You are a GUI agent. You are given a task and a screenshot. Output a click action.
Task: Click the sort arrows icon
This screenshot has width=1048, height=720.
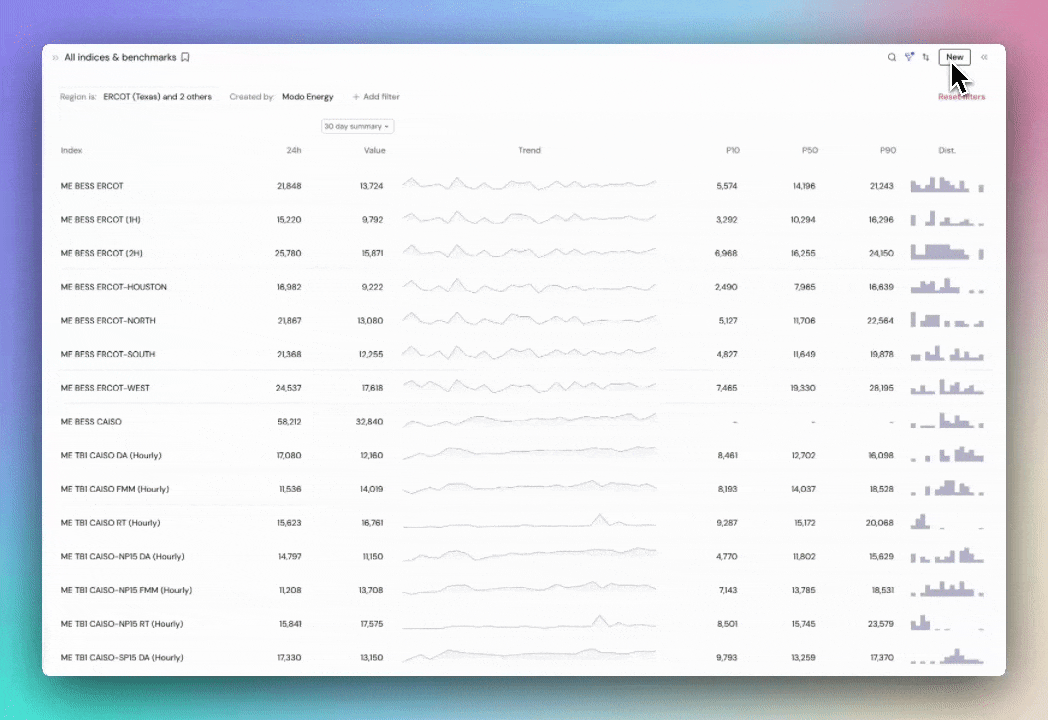point(926,58)
